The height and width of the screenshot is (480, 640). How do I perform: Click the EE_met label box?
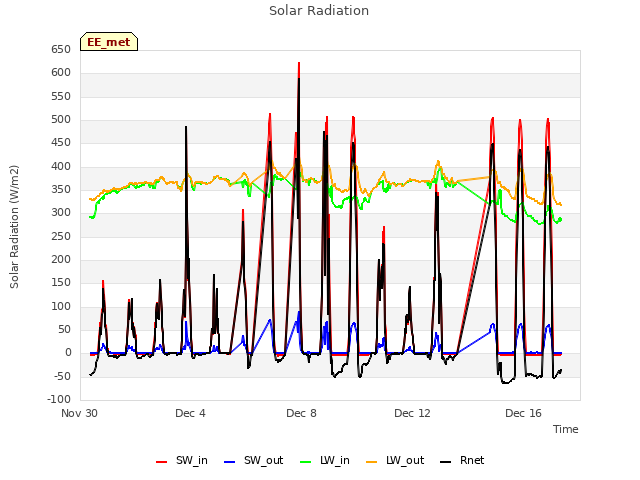[109, 42]
